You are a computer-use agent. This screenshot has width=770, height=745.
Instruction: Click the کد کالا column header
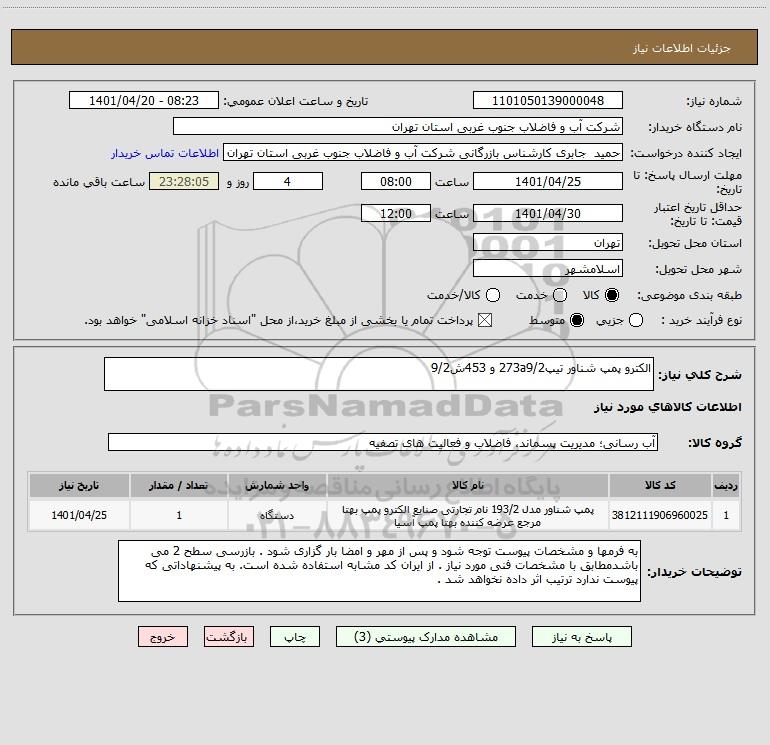click(x=660, y=485)
